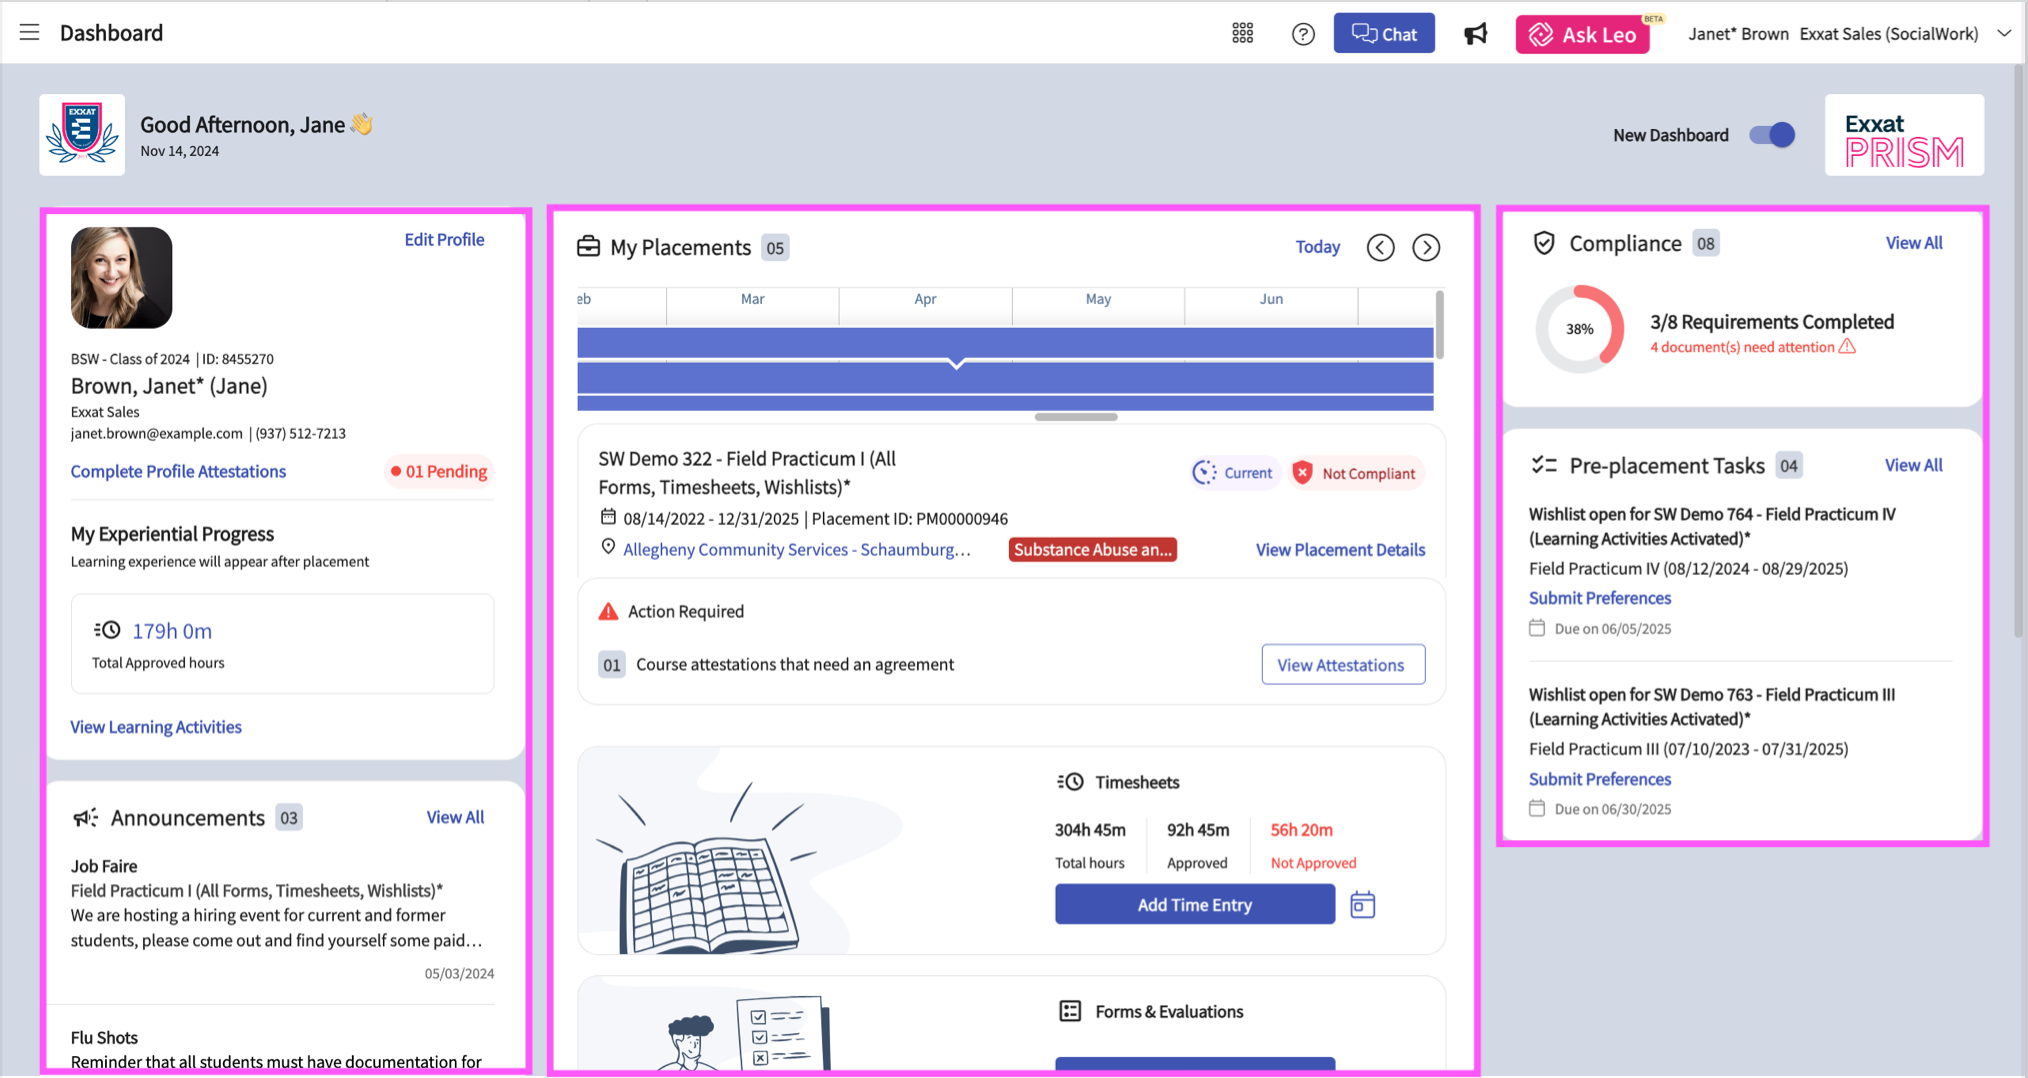Click the previous chevron in My Placements timeline

[x=1380, y=247]
